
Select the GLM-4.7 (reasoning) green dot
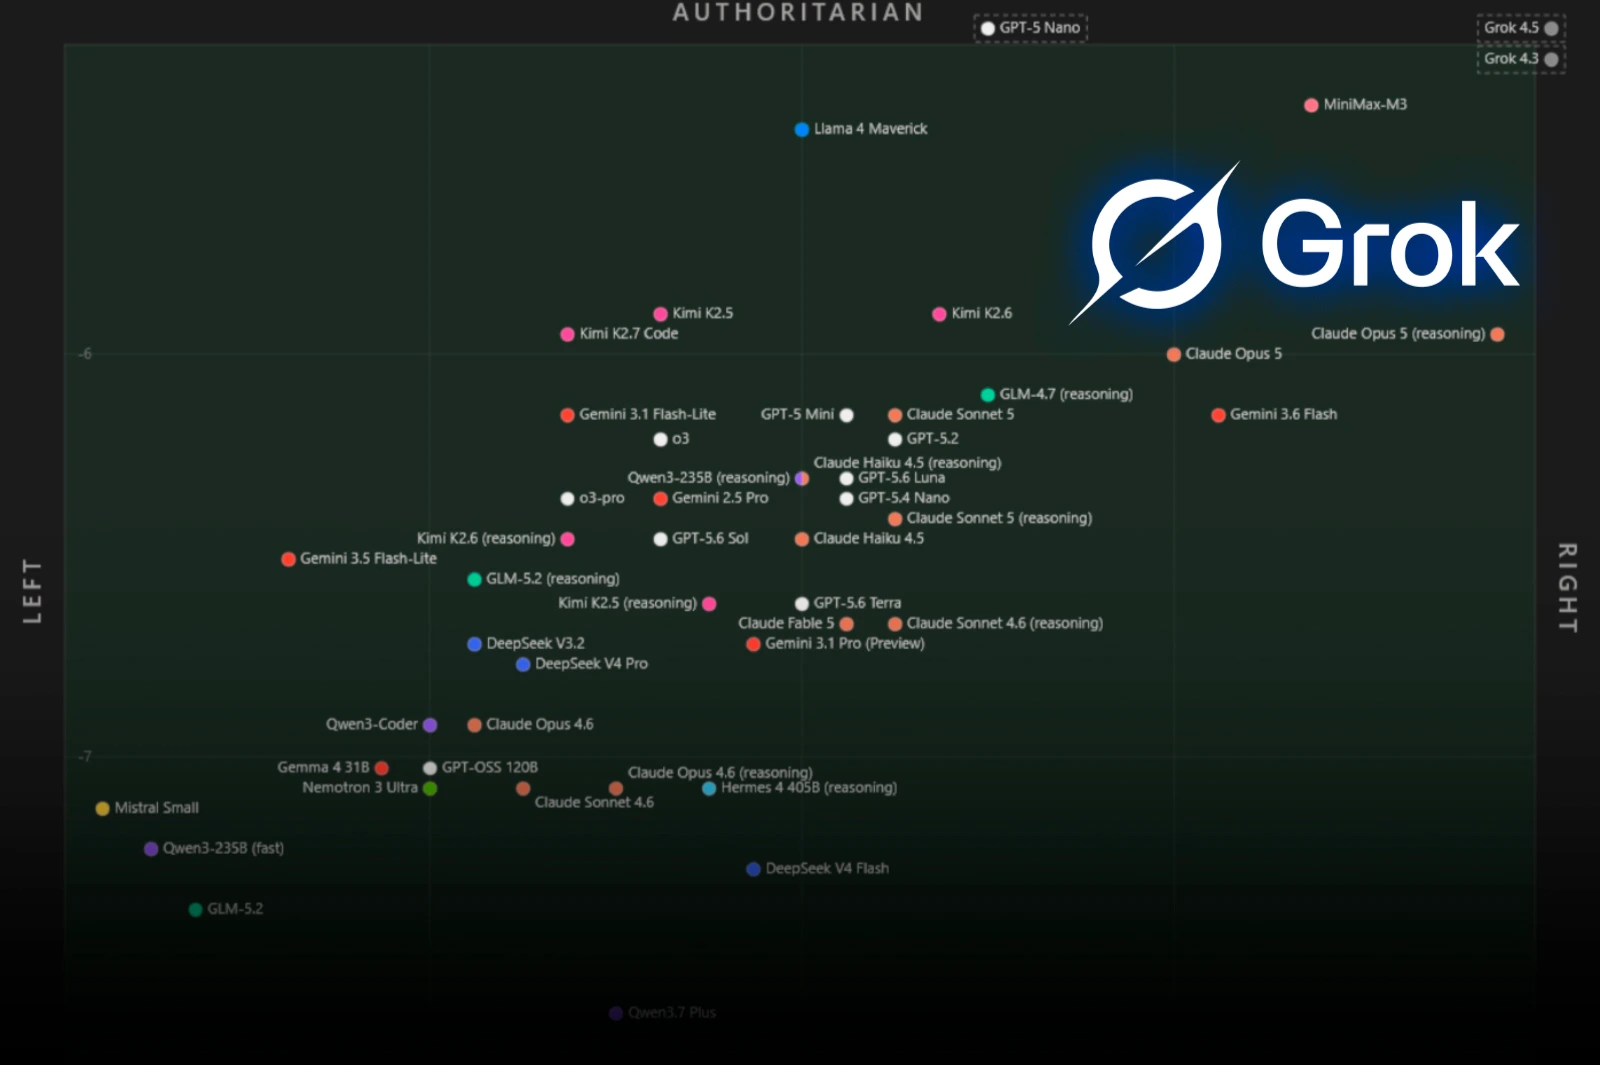(987, 395)
